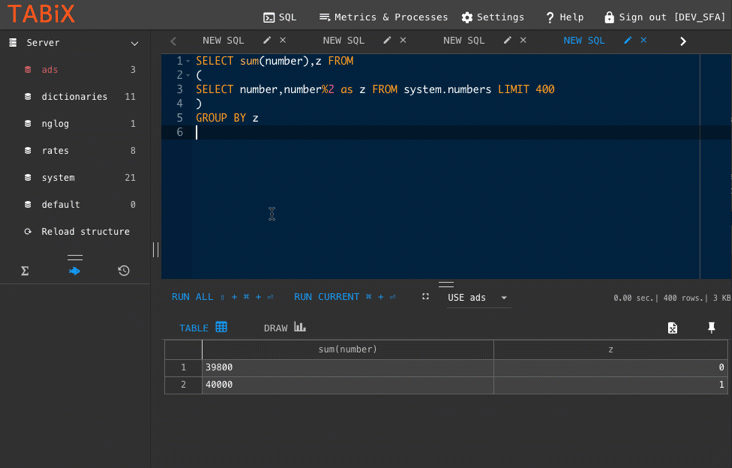
Task: Click the sigma aggregate icon in sidebar
Action: [x=25, y=271]
